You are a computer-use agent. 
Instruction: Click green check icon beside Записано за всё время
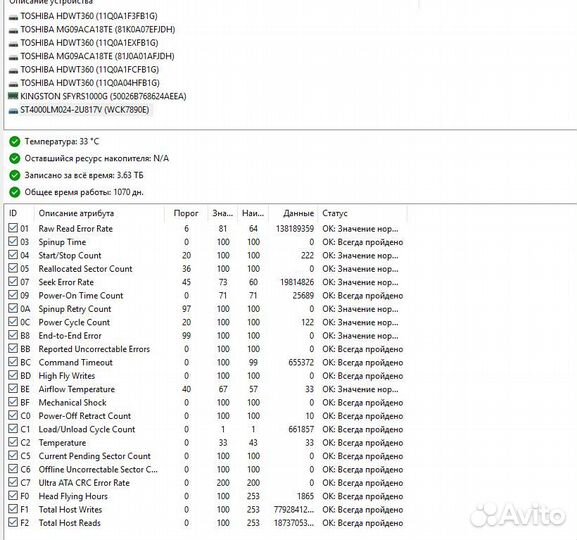(15, 175)
